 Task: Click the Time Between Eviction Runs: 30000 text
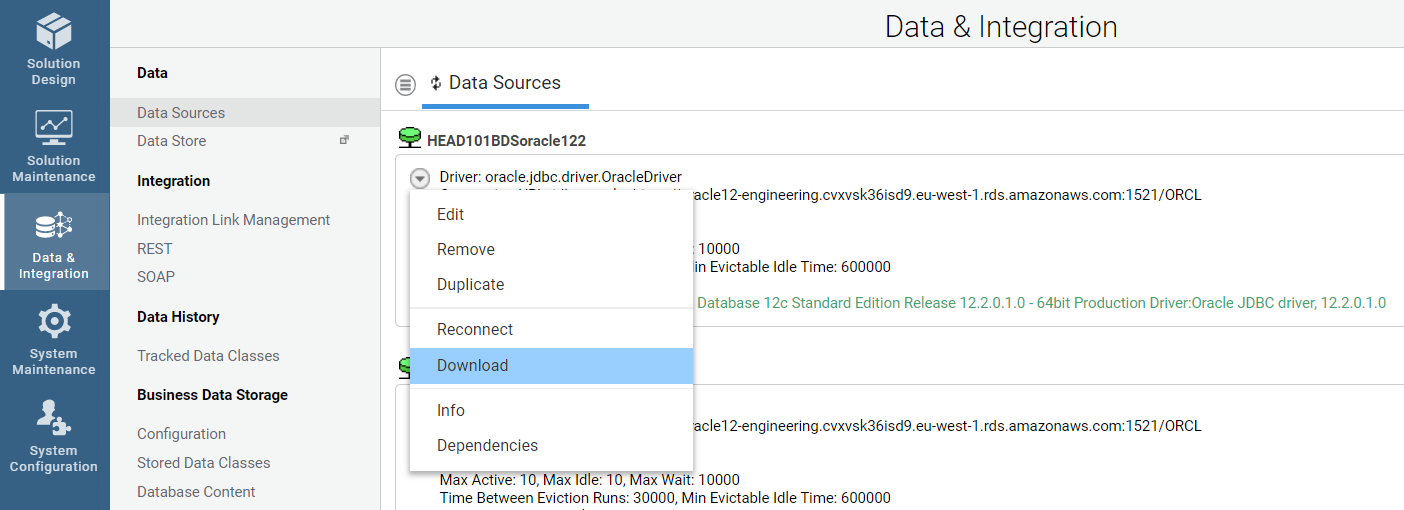[x=665, y=498]
